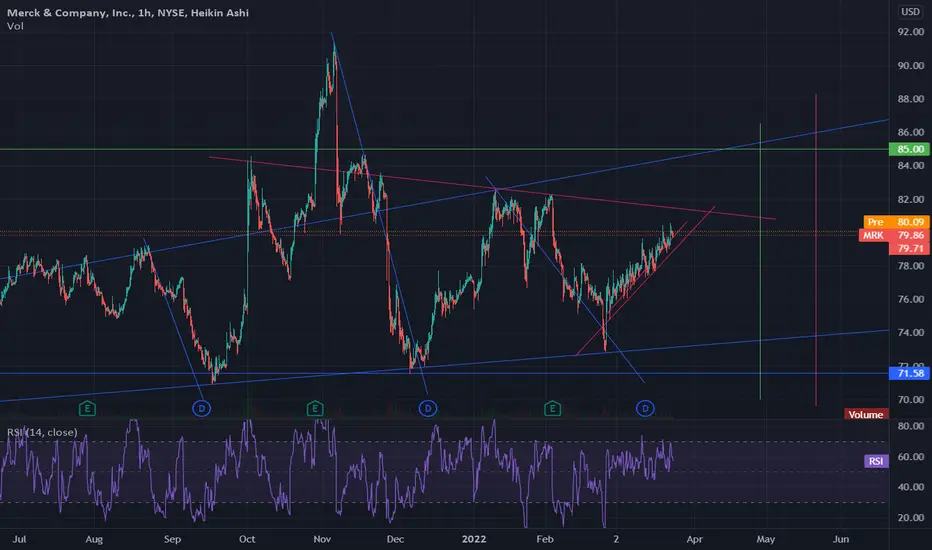Select the blue 71.58 price label
Image resolution: width=932 pixels, height=550 pixels.
(909, 373)
